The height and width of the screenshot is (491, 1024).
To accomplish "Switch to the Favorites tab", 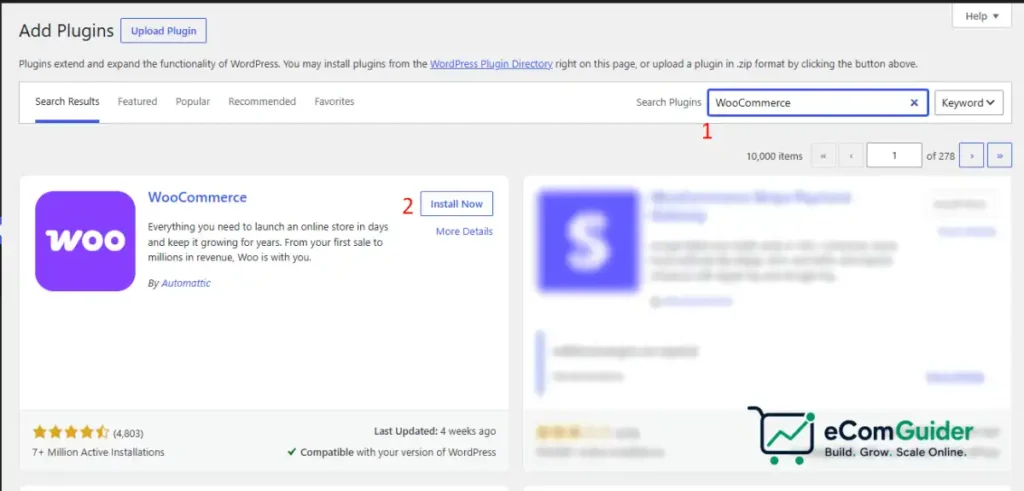I will pyautogui.click(x=334, y=102).
